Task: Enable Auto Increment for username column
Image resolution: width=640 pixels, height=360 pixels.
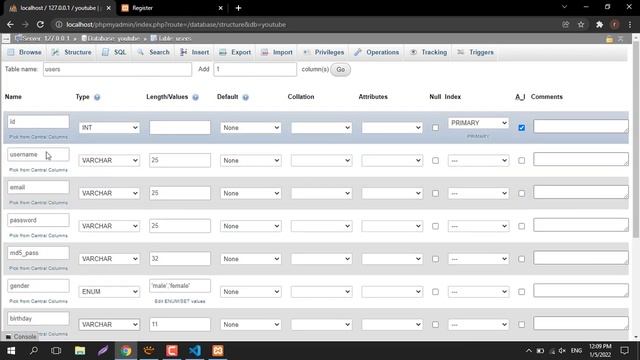Action: (x=522, y=160)
